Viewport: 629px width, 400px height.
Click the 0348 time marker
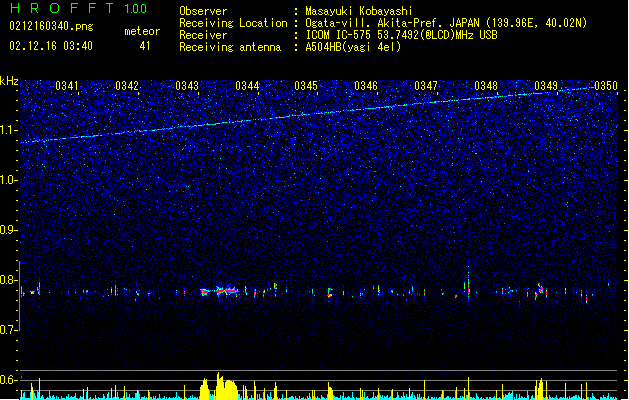[x=486, y=86]
